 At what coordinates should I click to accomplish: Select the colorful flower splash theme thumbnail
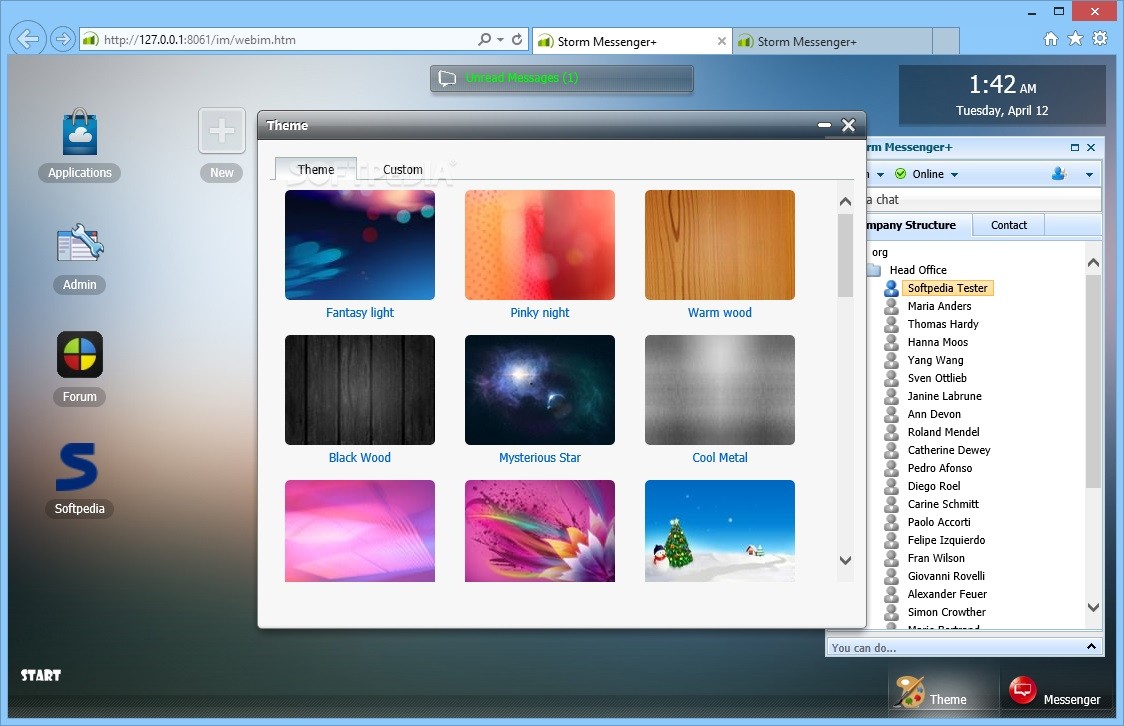pos(540,531)
